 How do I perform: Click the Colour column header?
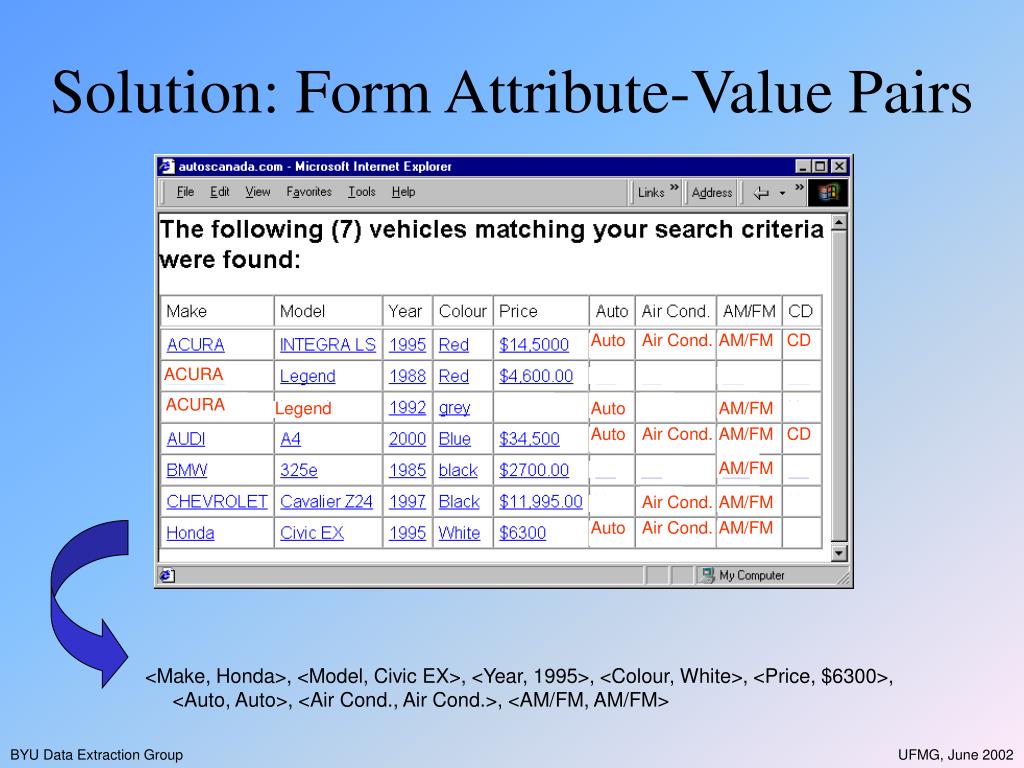coord(462,312)
